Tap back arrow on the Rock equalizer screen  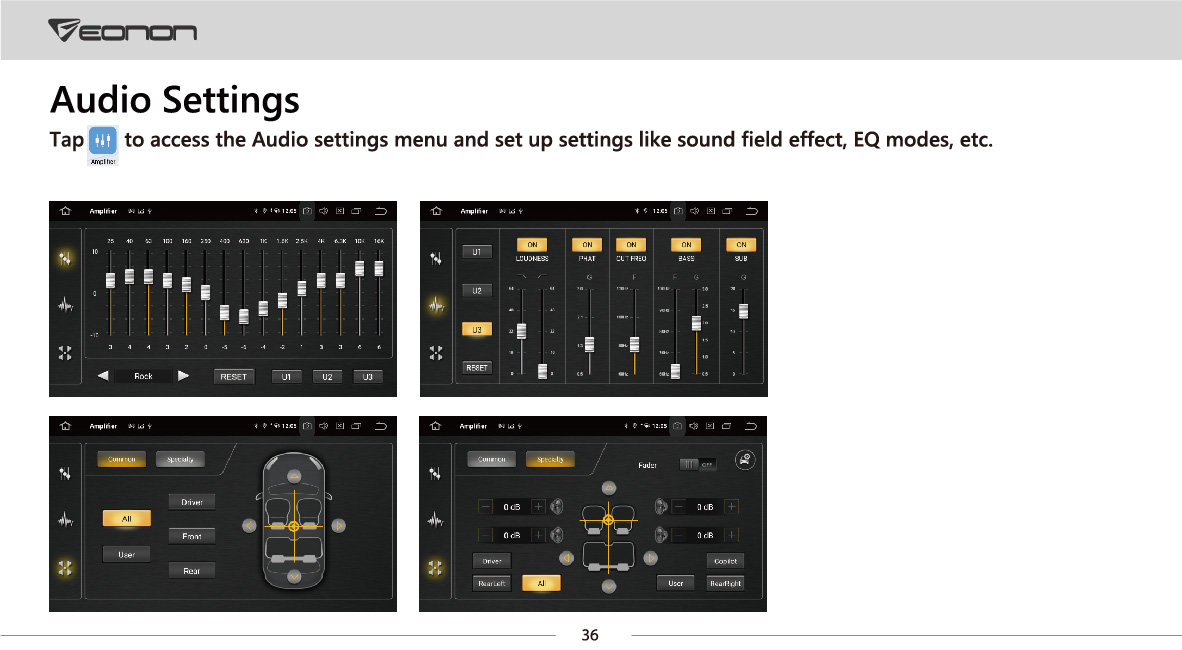[x=381, y=211]
